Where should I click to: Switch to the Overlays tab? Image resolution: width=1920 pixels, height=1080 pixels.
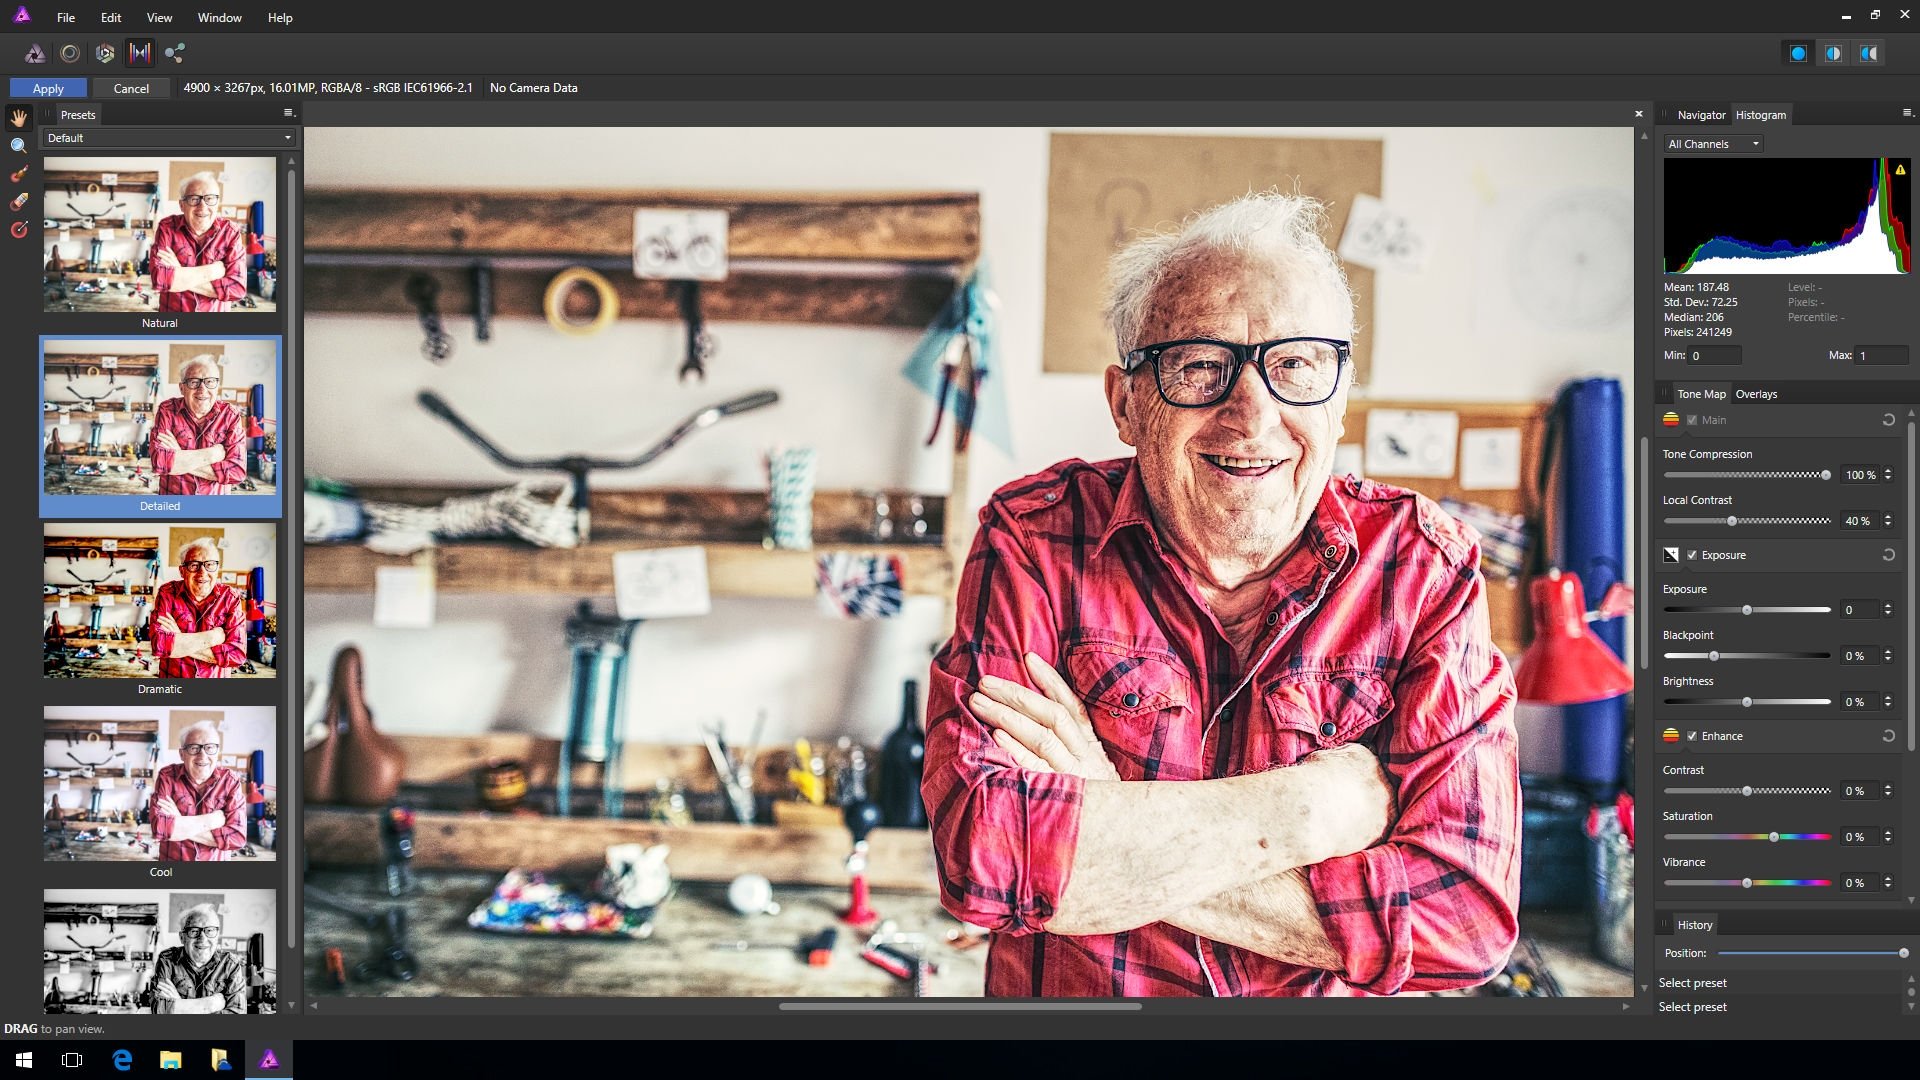[1756, 394]
